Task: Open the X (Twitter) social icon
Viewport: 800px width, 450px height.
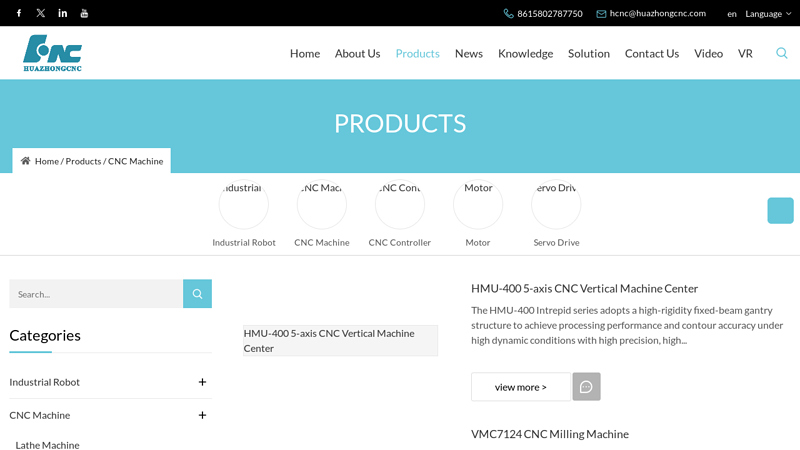Action: 41,13
